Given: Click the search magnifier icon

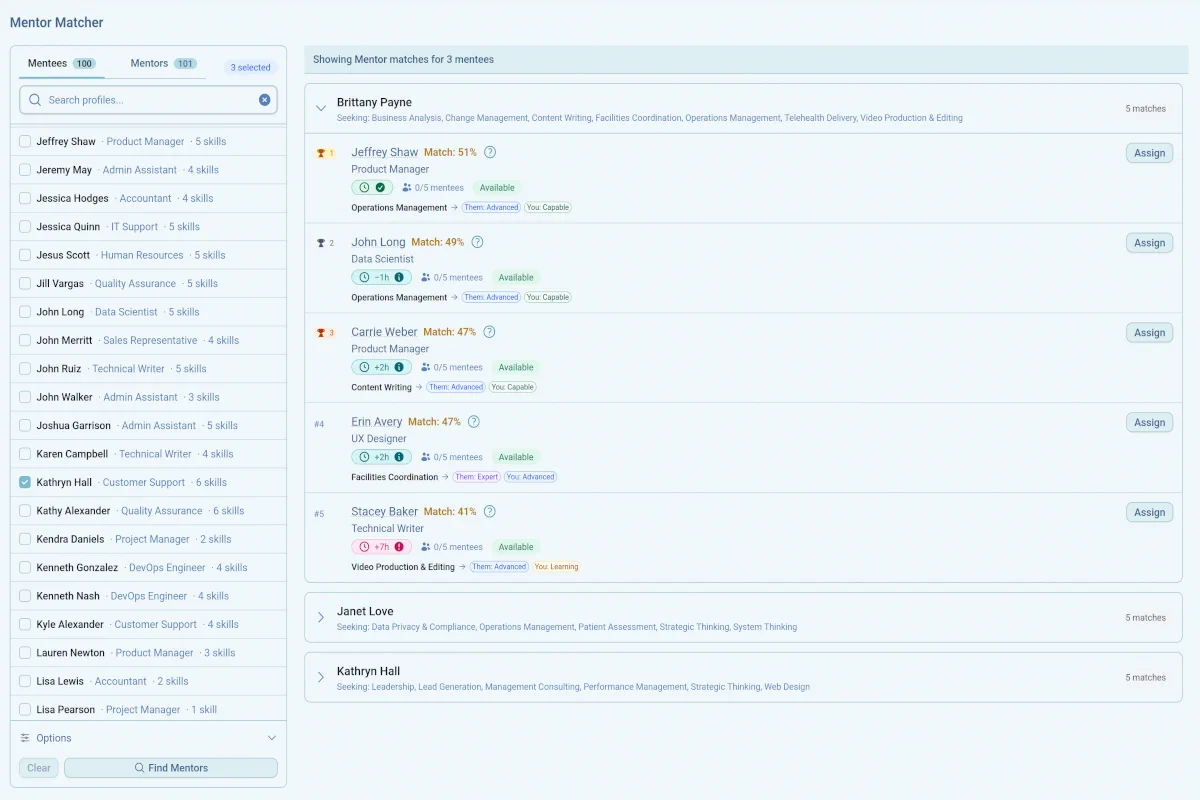Looking at the screenshot, I should pos(35,100).
